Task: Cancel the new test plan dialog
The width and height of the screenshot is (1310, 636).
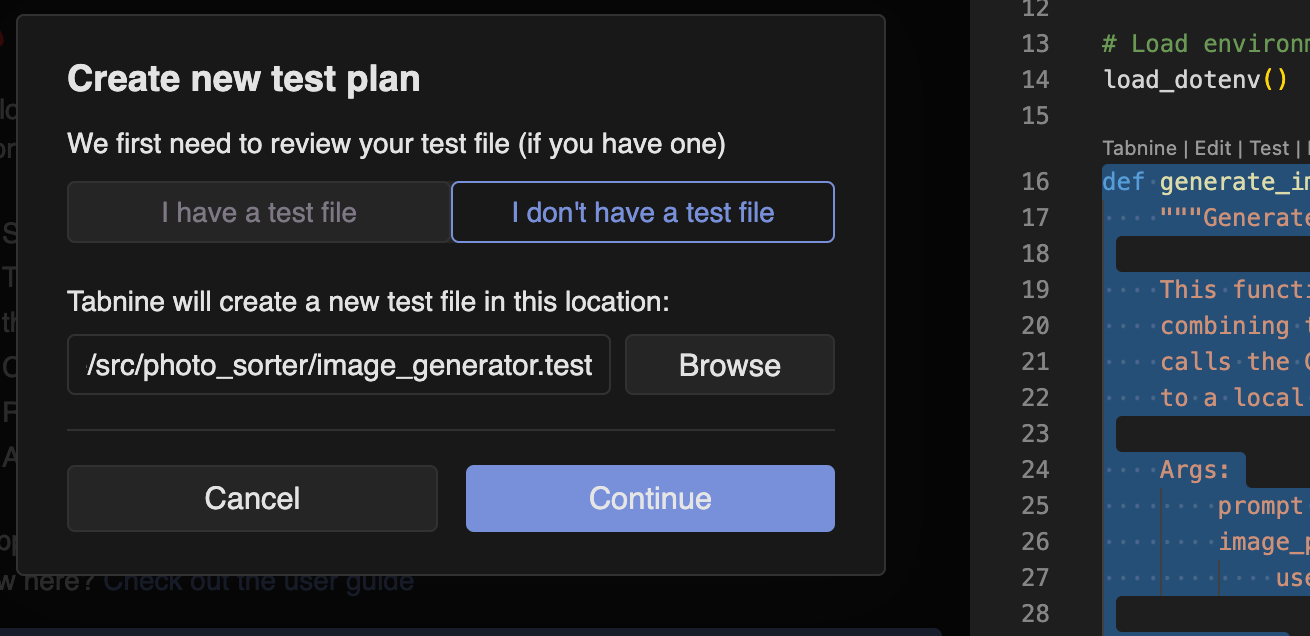Action: tap(252, 498)
